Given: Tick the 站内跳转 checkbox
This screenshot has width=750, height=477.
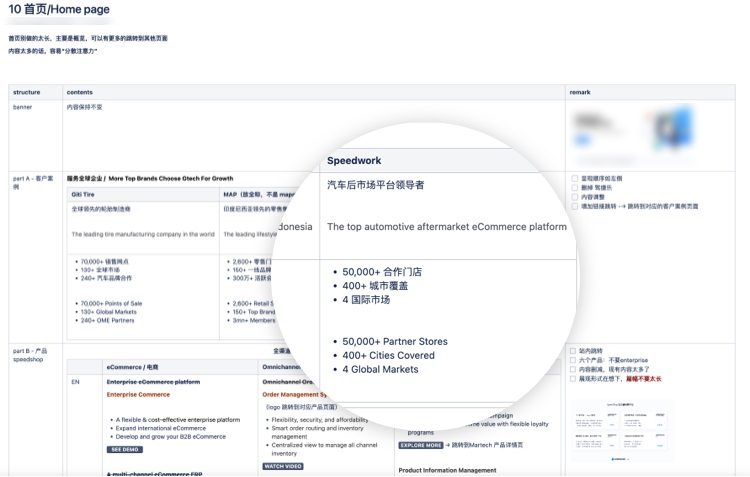Looking at the screenshot, I should [572, 351].
